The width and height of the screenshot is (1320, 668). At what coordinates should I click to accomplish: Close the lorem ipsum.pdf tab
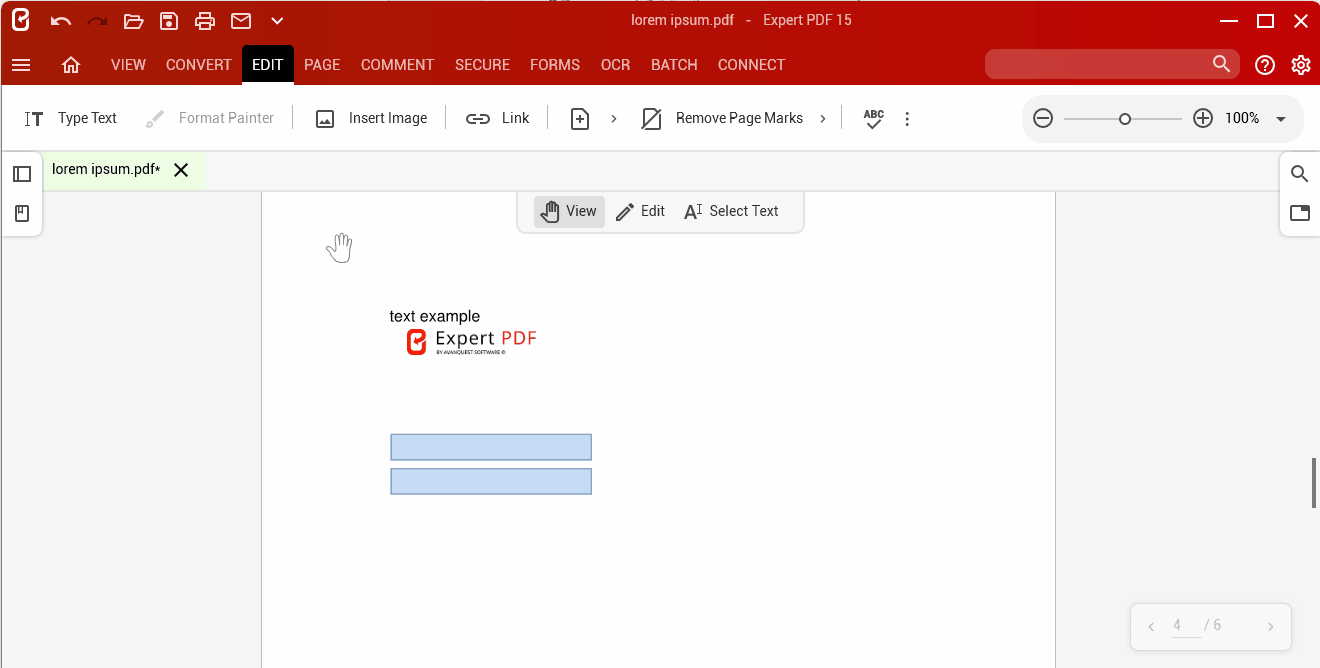tap(181, 170)
